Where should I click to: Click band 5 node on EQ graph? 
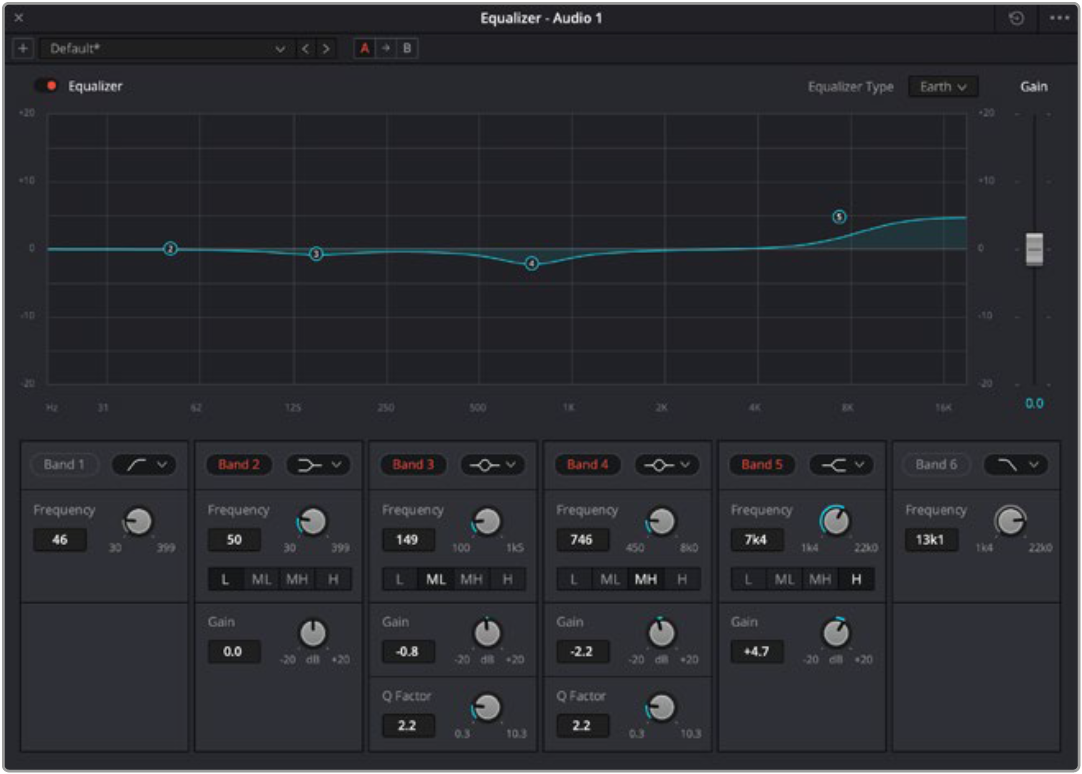[839, 217]
